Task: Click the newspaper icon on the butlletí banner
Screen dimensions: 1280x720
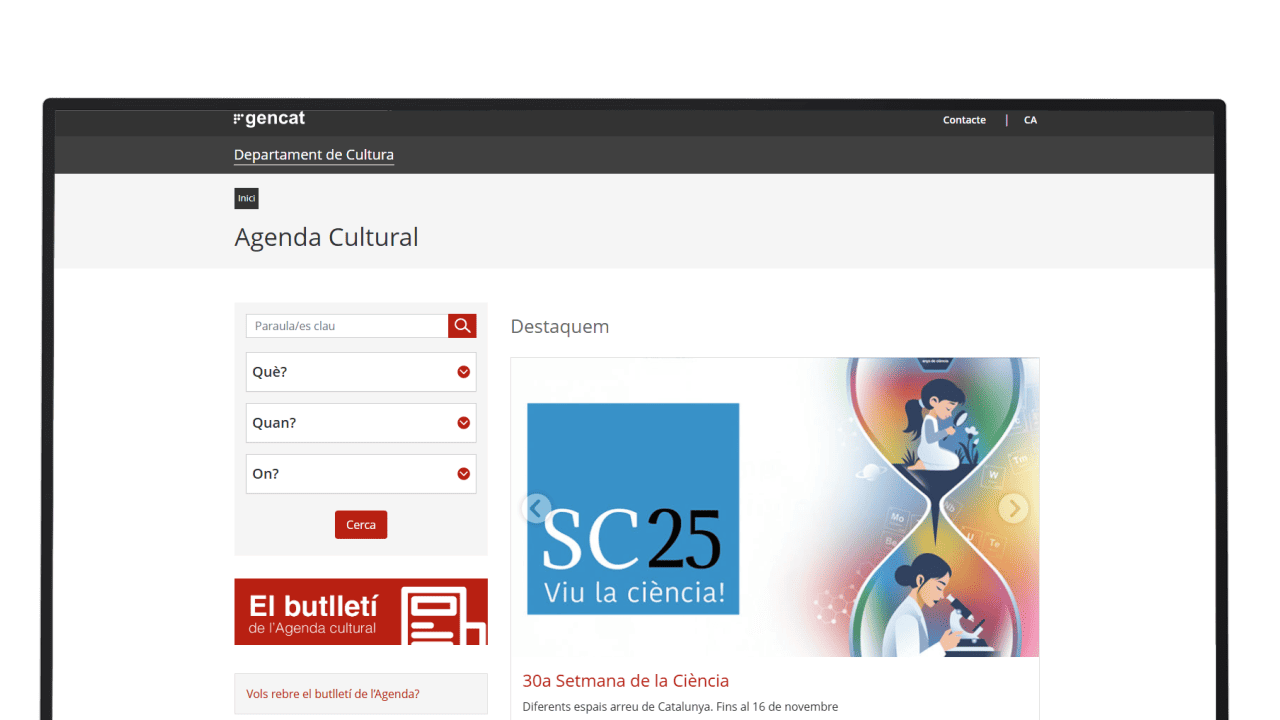Action: coord(442,615)
